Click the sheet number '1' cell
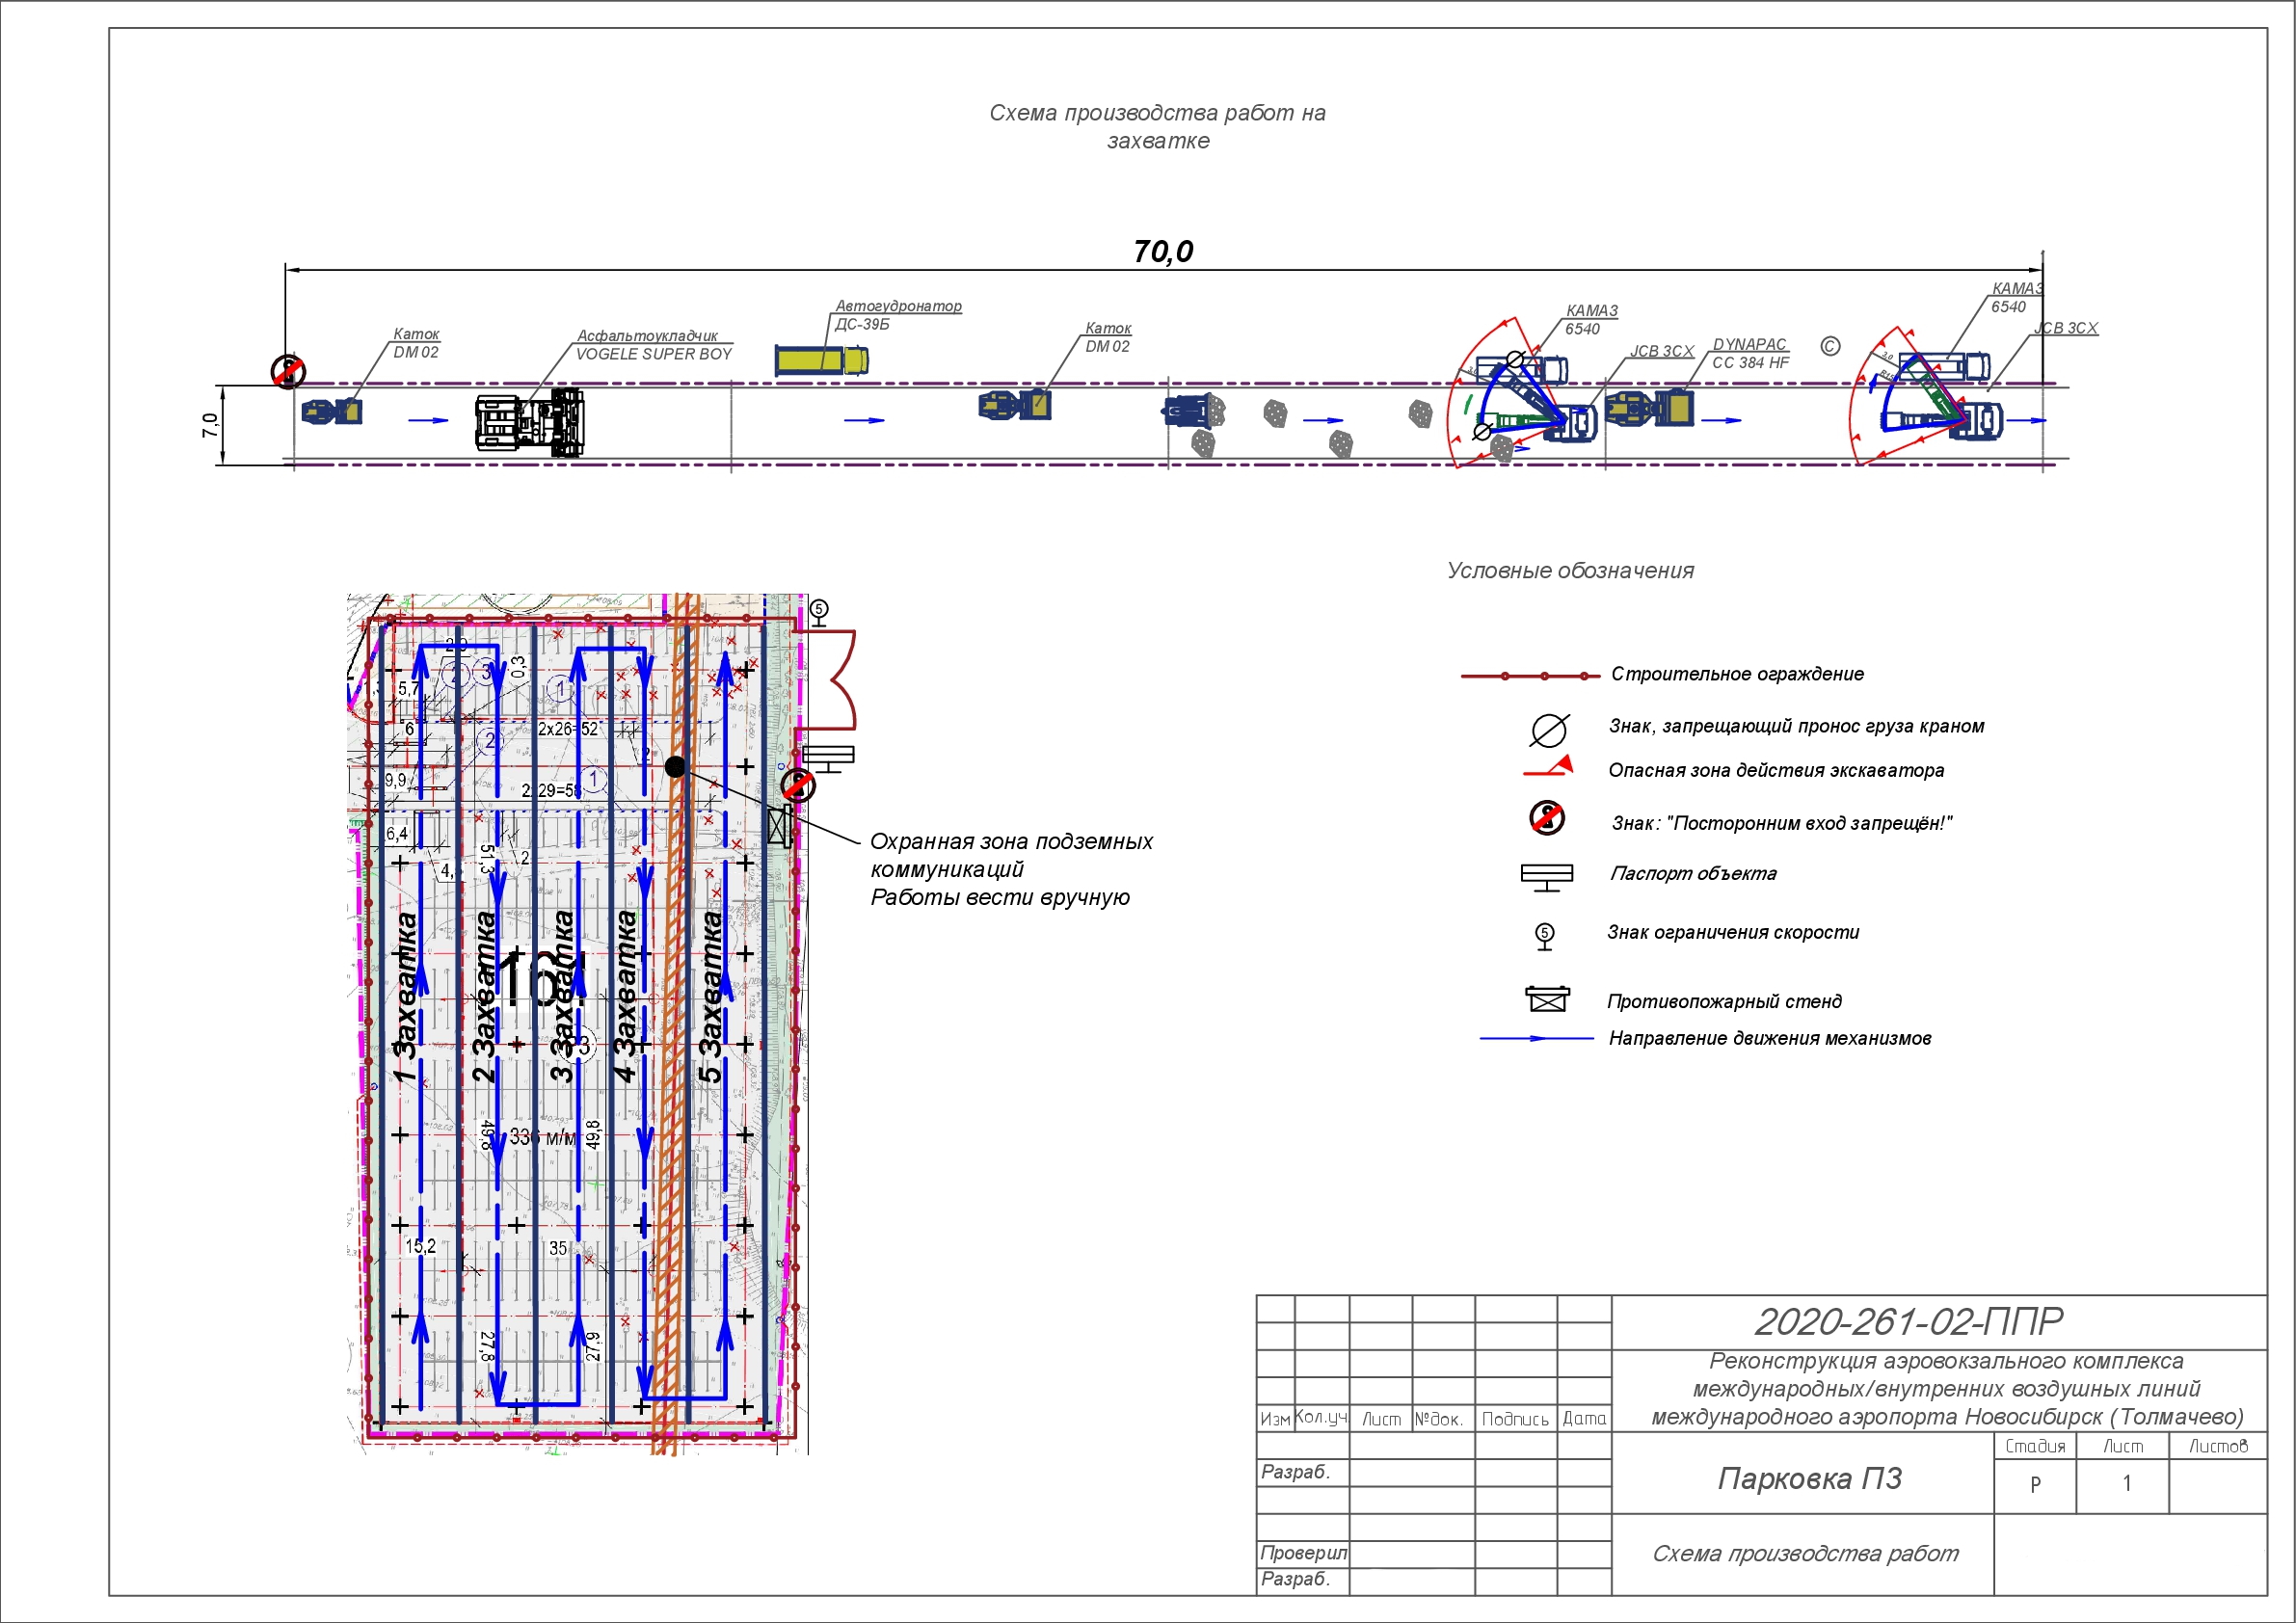This screenshot has height=1623, width=2296. [x=2123, y=1485]
